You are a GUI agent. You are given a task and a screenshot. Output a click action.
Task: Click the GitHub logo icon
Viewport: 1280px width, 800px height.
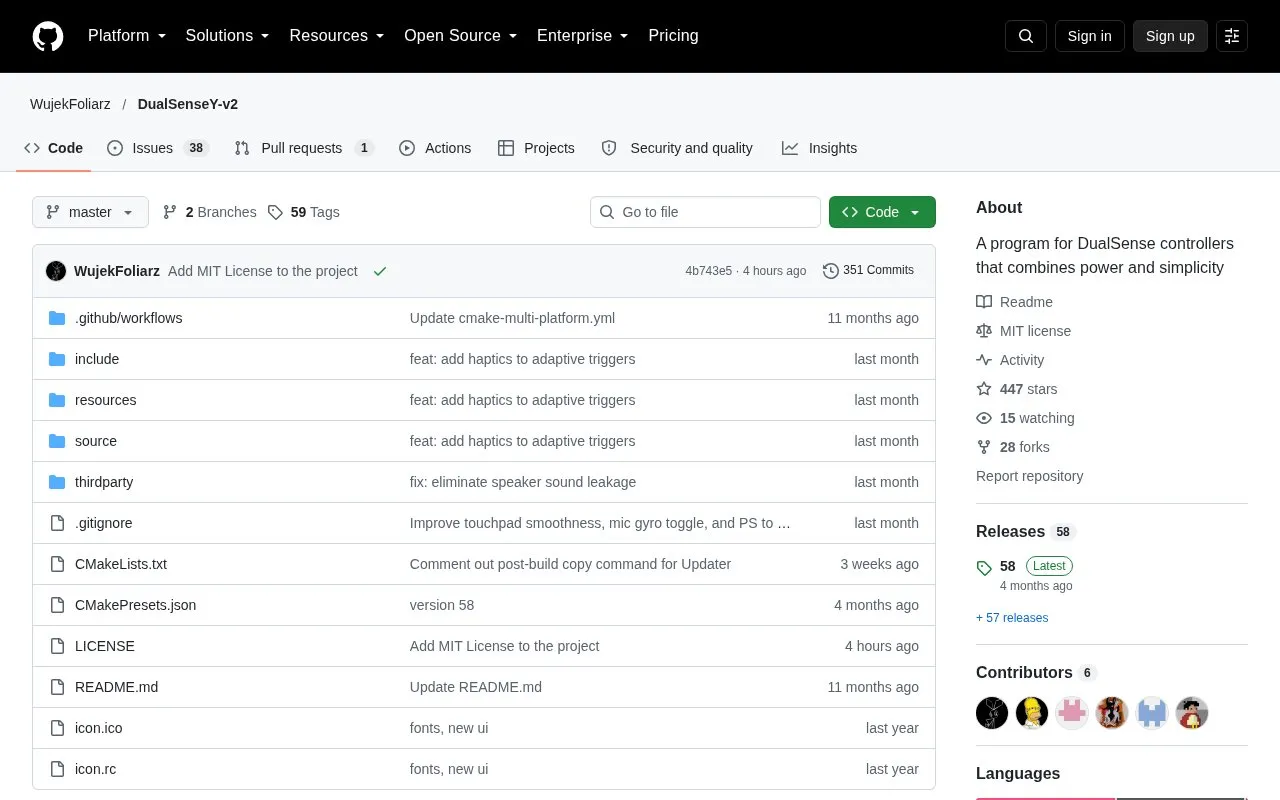click(48, 36)
